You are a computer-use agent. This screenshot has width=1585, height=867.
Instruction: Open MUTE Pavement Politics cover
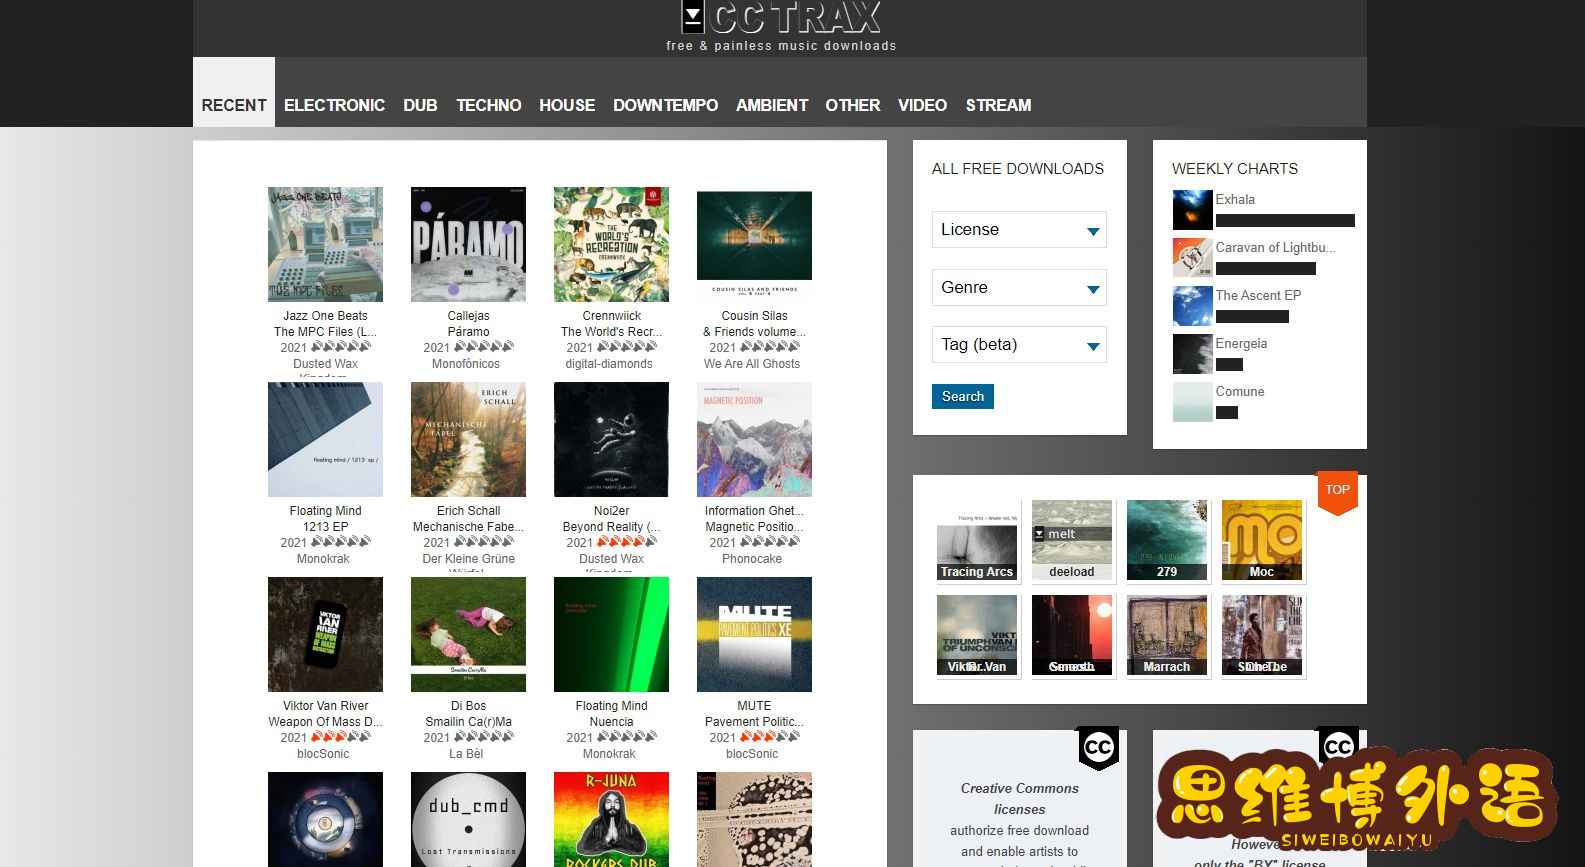click(x=754, y=634)
